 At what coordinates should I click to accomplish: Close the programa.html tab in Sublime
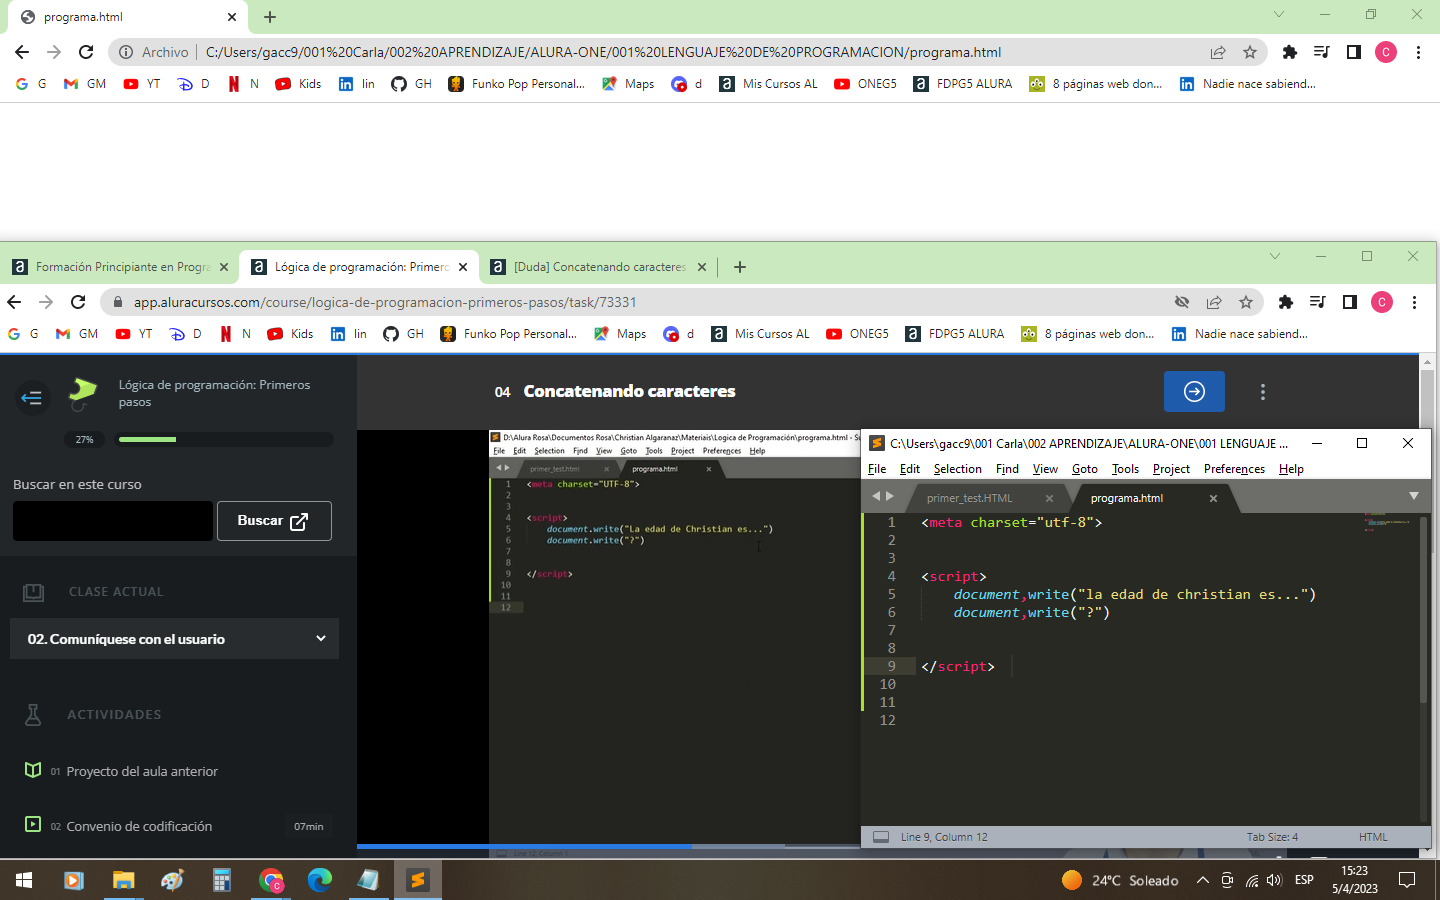(x=1213, y=498)
